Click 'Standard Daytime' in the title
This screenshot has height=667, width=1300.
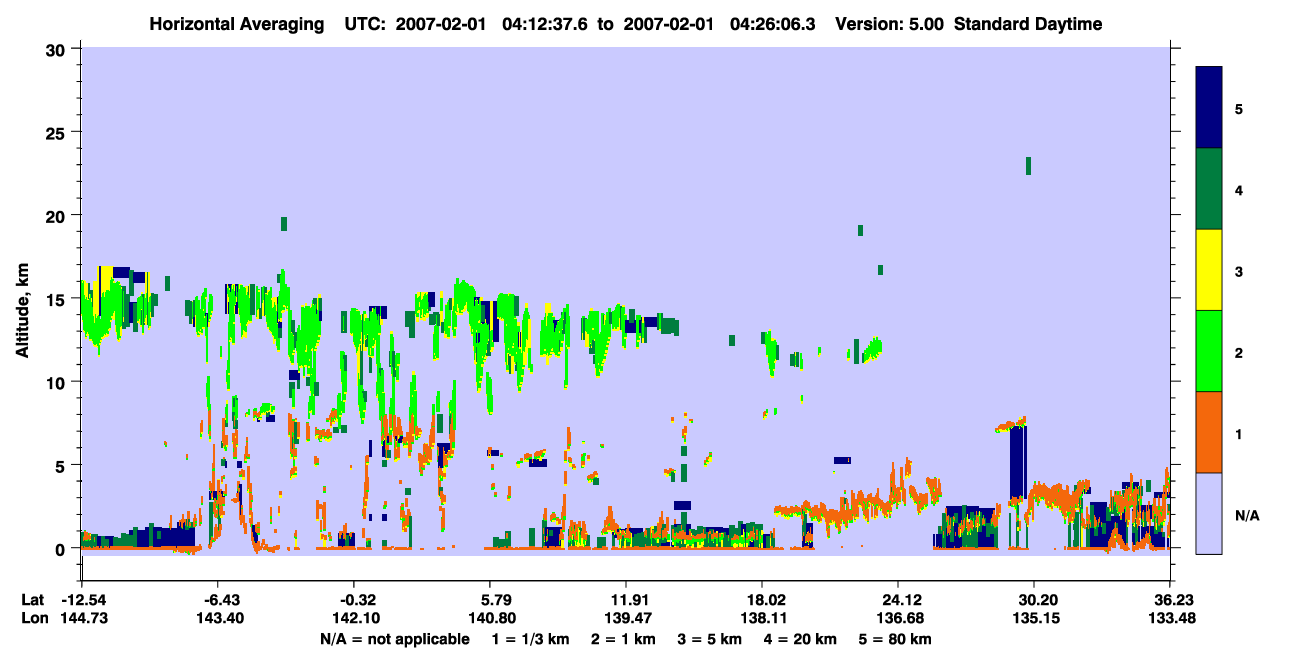point(1028,24)
